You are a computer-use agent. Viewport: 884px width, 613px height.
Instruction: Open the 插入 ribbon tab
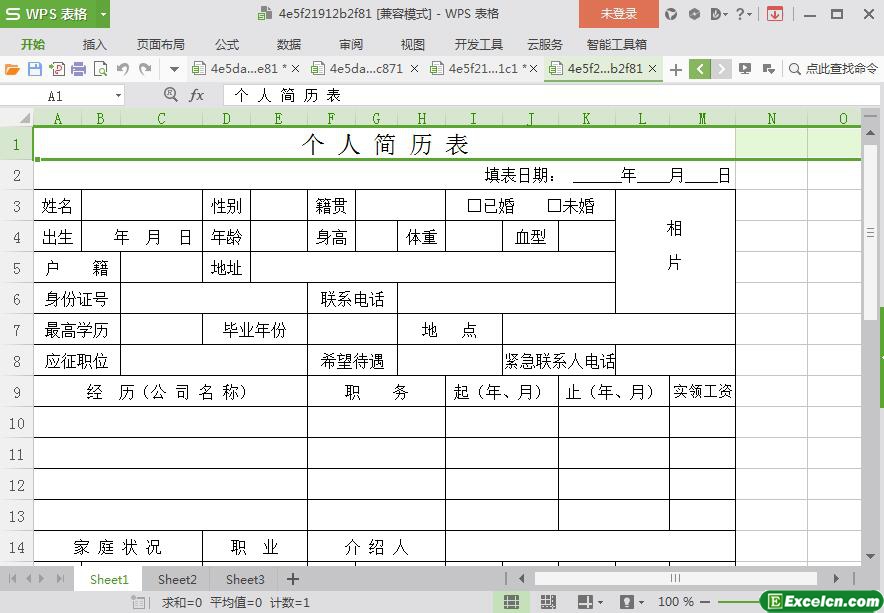pos(94,45)
